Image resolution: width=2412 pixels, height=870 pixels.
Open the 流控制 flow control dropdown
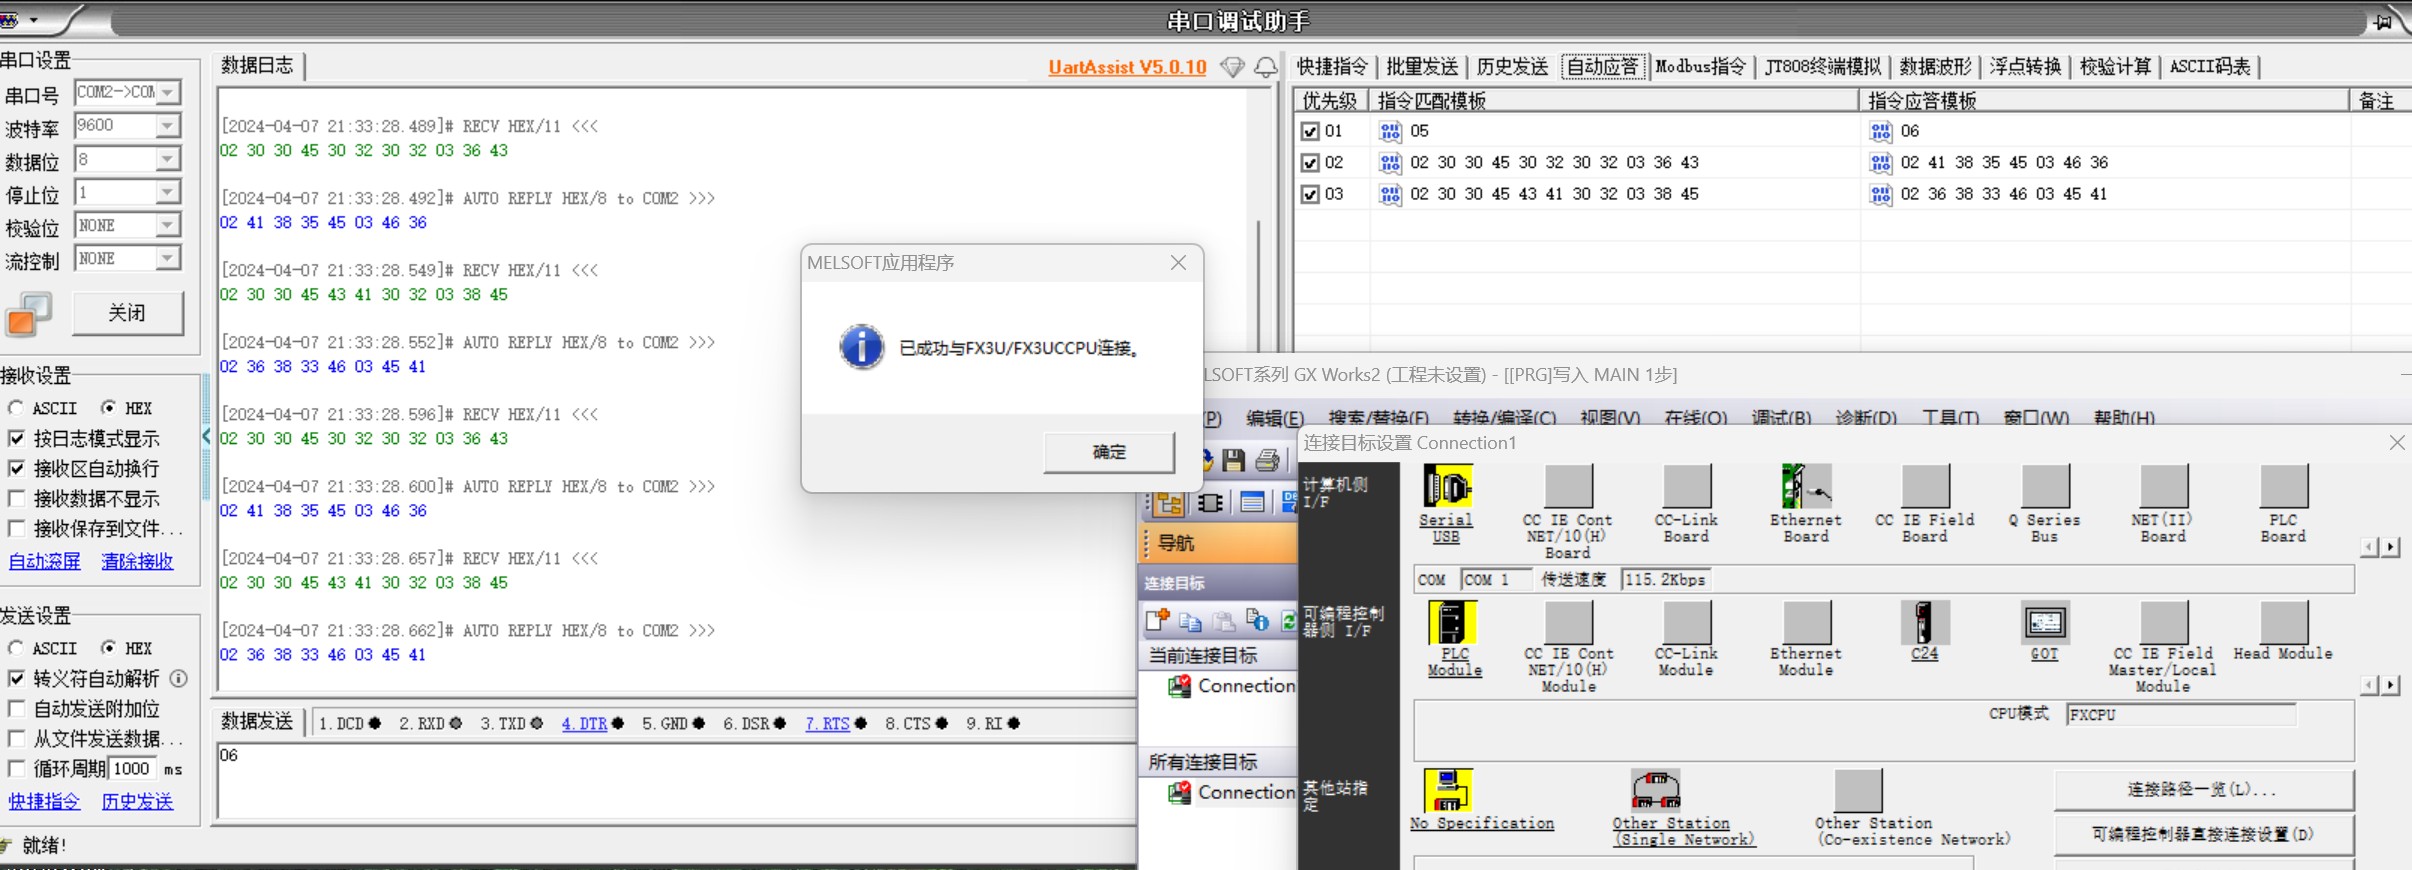168,258
